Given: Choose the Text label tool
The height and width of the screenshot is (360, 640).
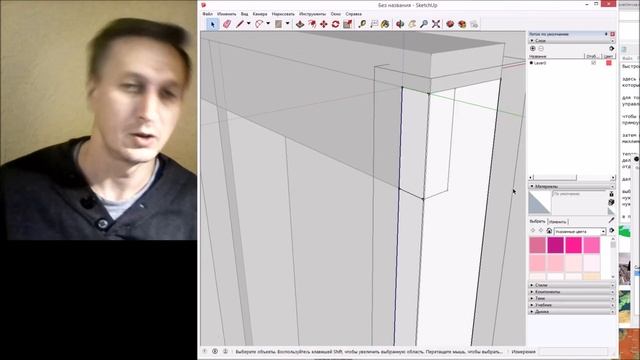Looking at the screenshot, I should [x=374, y=24].
